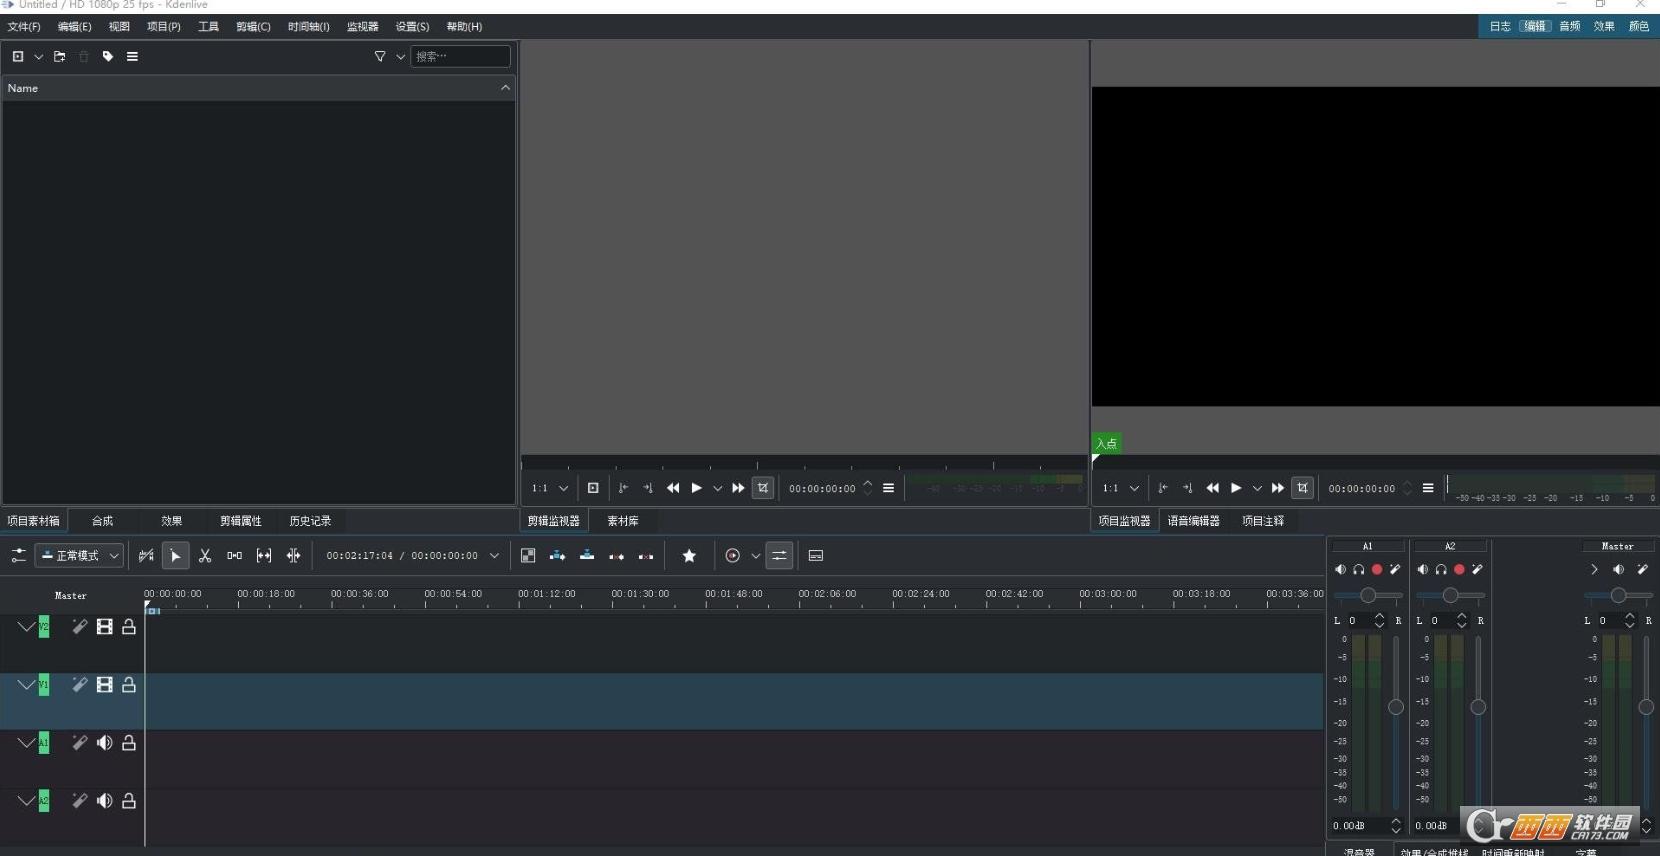Open the 项目(P) menu
Viewport: 1660px width, 856px height.
(x=164, y=27)
